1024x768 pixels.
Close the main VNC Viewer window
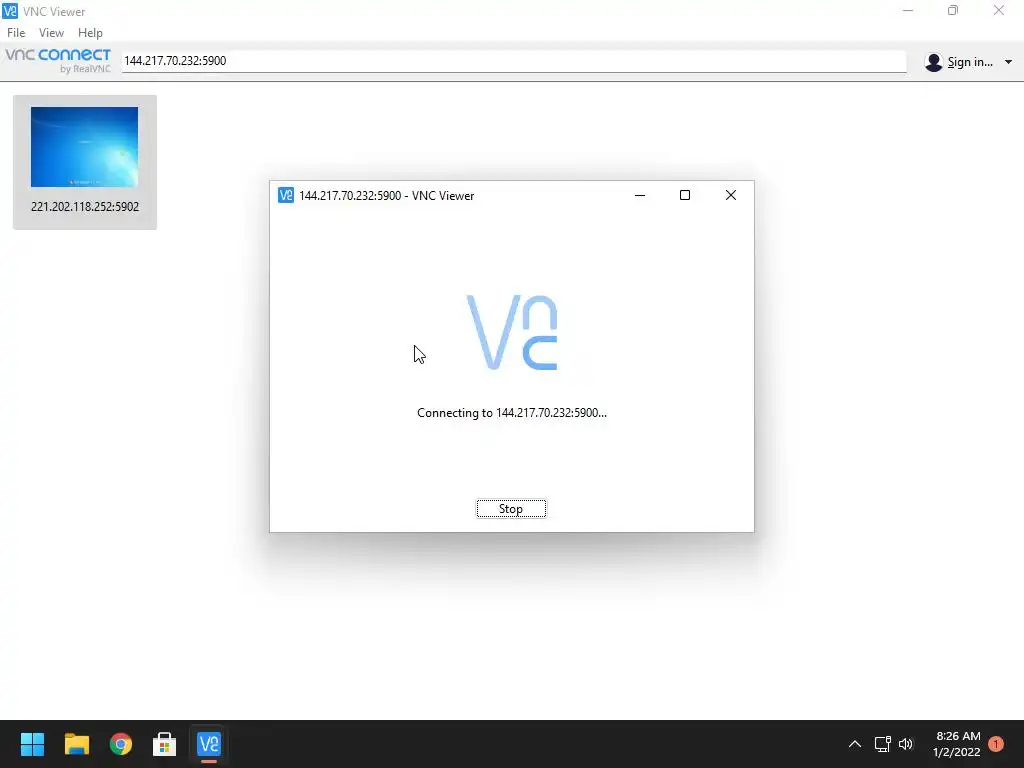coord(999,10)
